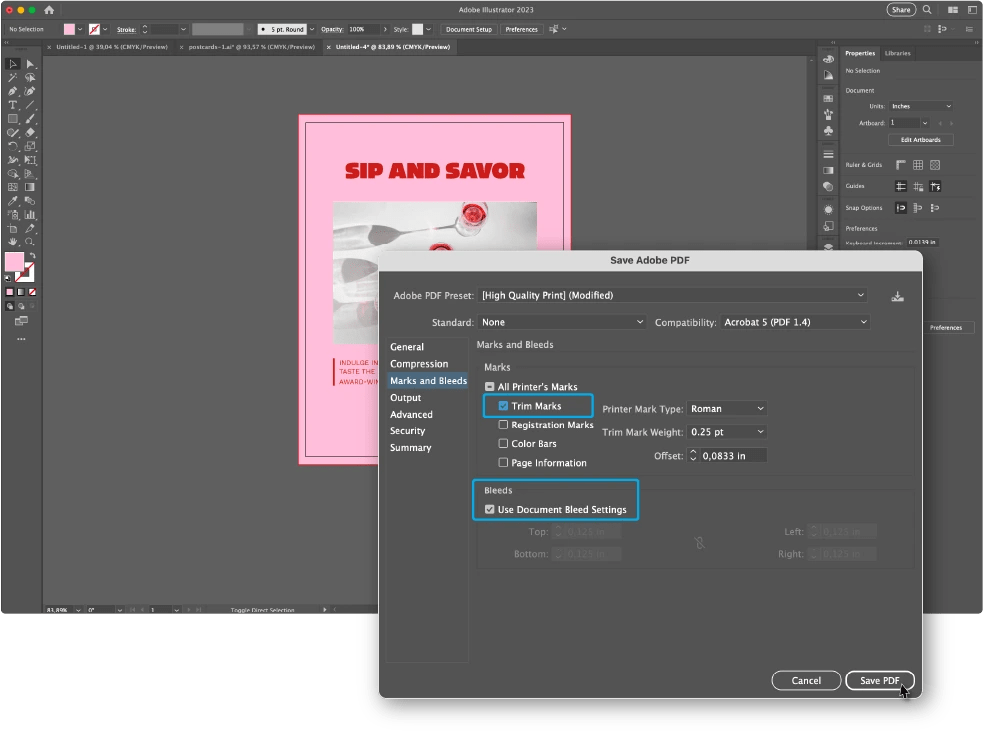Select the Gradient tool
The width and height of the screenshot is (983, 735).
tap(31, 185)
